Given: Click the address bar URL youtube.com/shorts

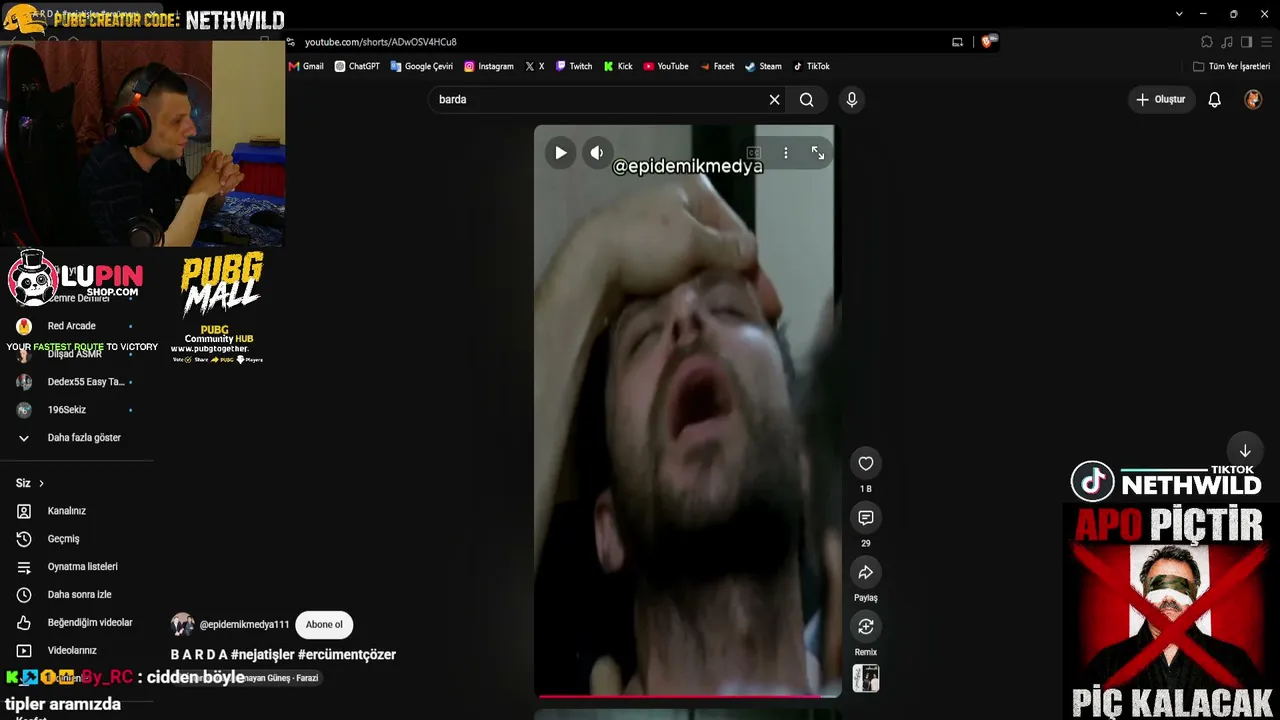Looking at the screenshot, I should pos(381,42).
